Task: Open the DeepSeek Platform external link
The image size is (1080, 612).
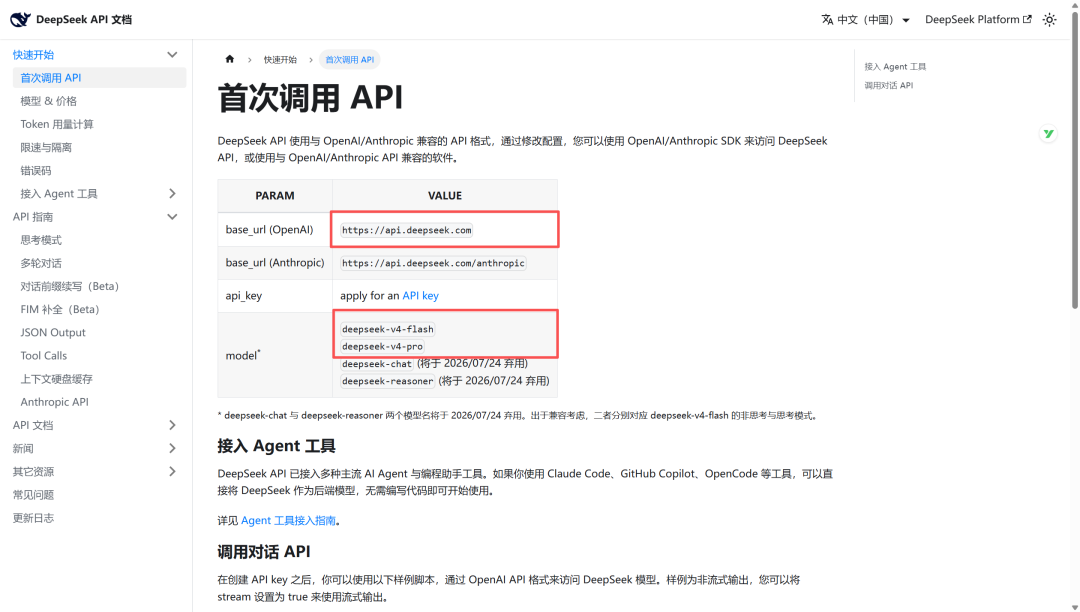Action: (x=978, y=20)
